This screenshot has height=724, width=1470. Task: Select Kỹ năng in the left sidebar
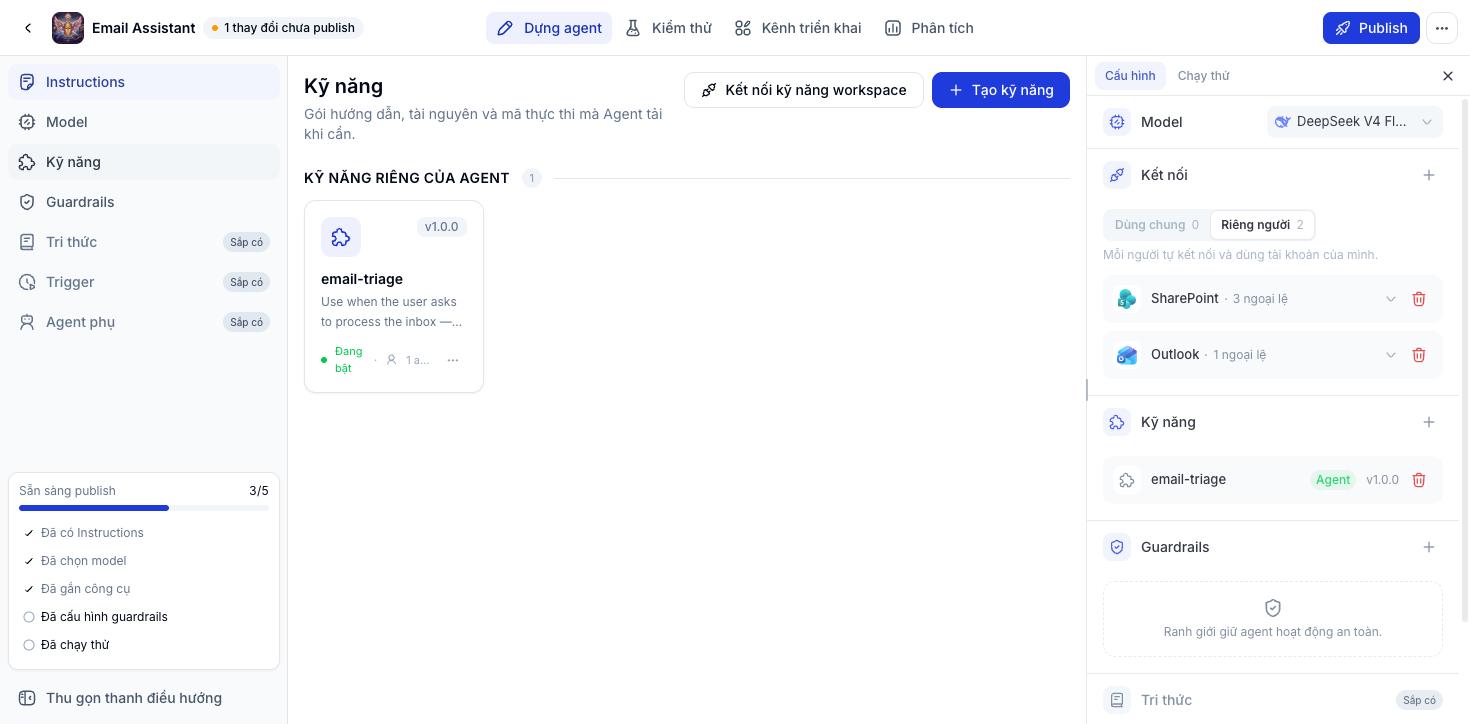pos(144,162)
